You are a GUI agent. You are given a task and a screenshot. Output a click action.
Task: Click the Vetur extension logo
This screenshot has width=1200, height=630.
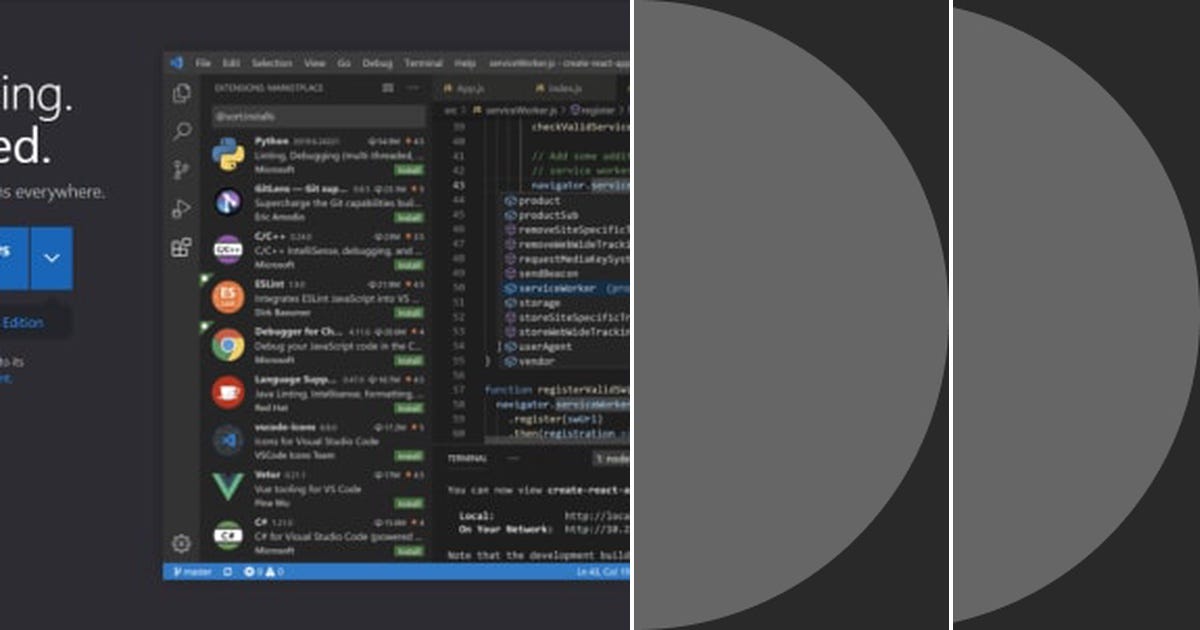click(x=228, y=487)
